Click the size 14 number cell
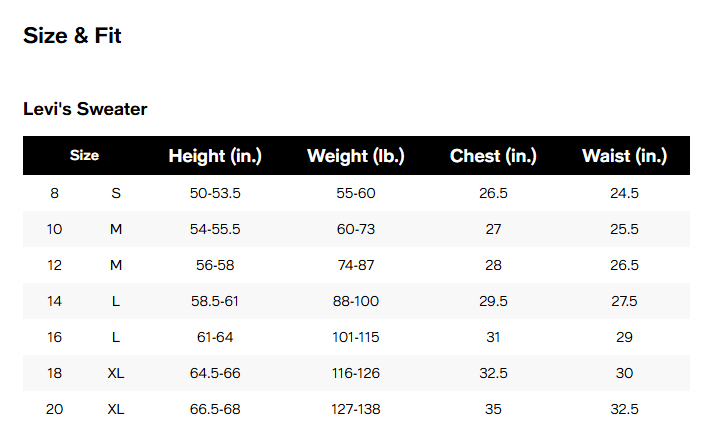The image size is (710, 440). pyautogui.click(x=54, y=301)
